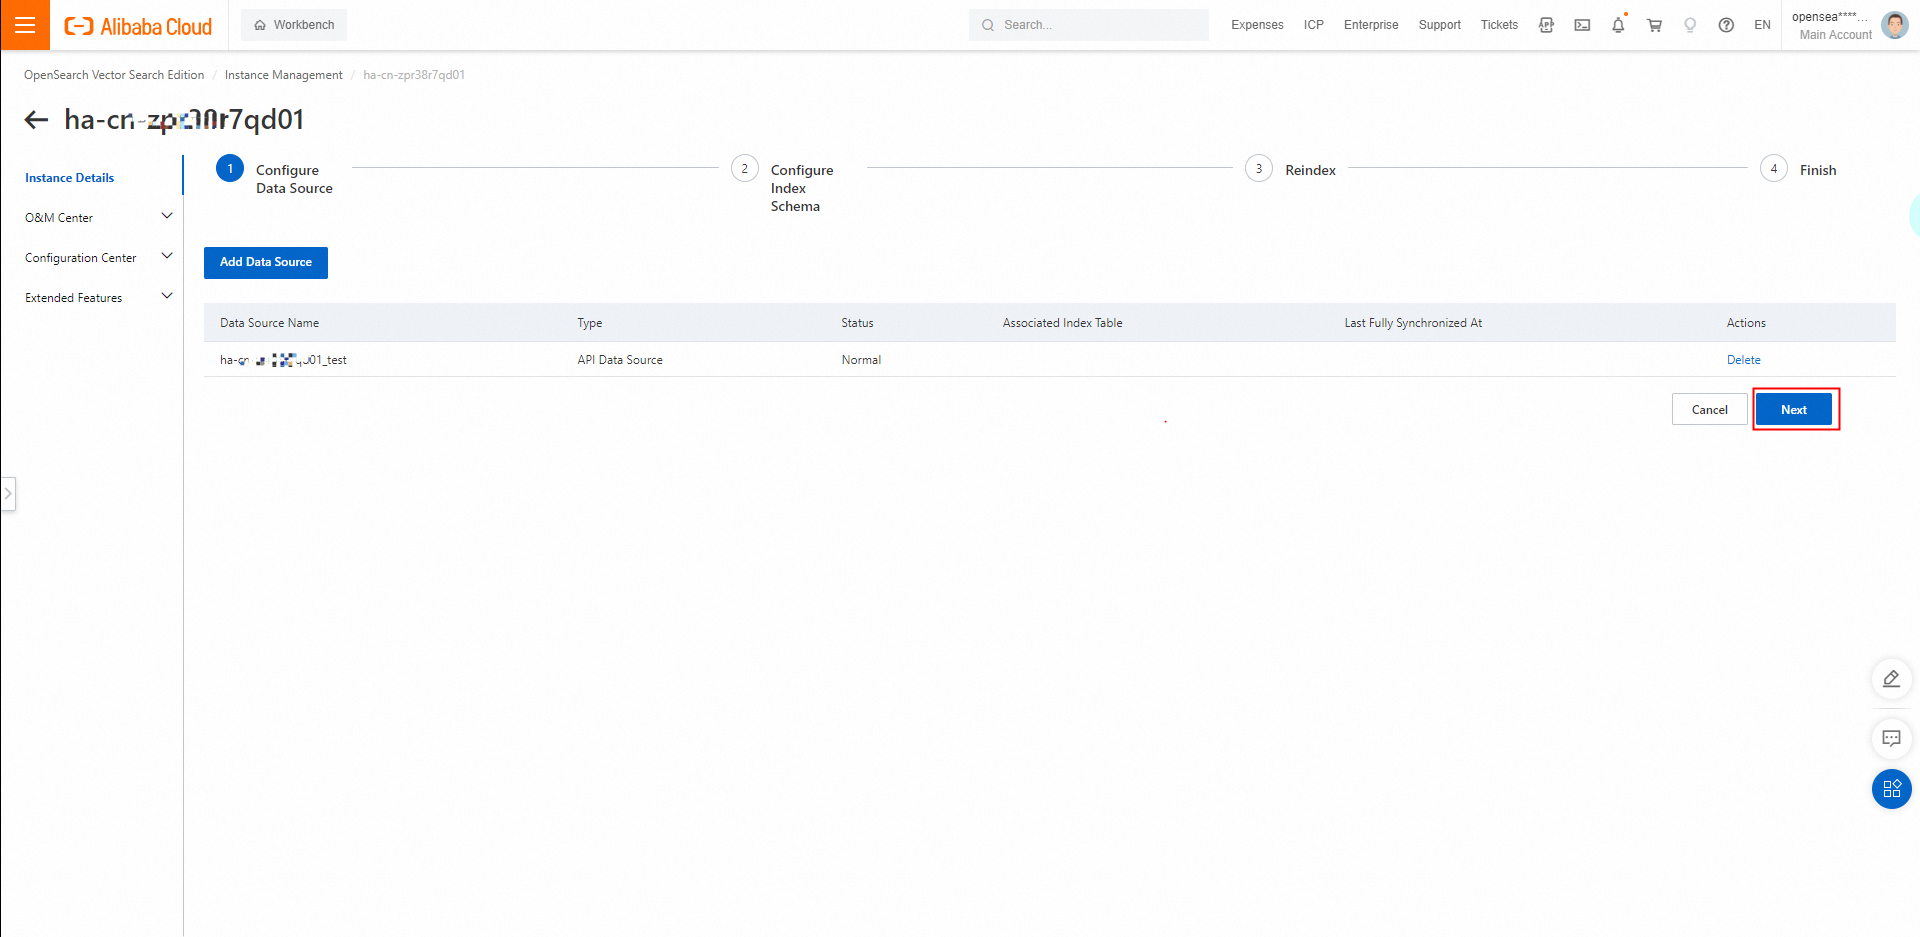Screen dimensions: 1920x937
Task: Click step 2 Configure Index Schema
Action: coord(783,186)
